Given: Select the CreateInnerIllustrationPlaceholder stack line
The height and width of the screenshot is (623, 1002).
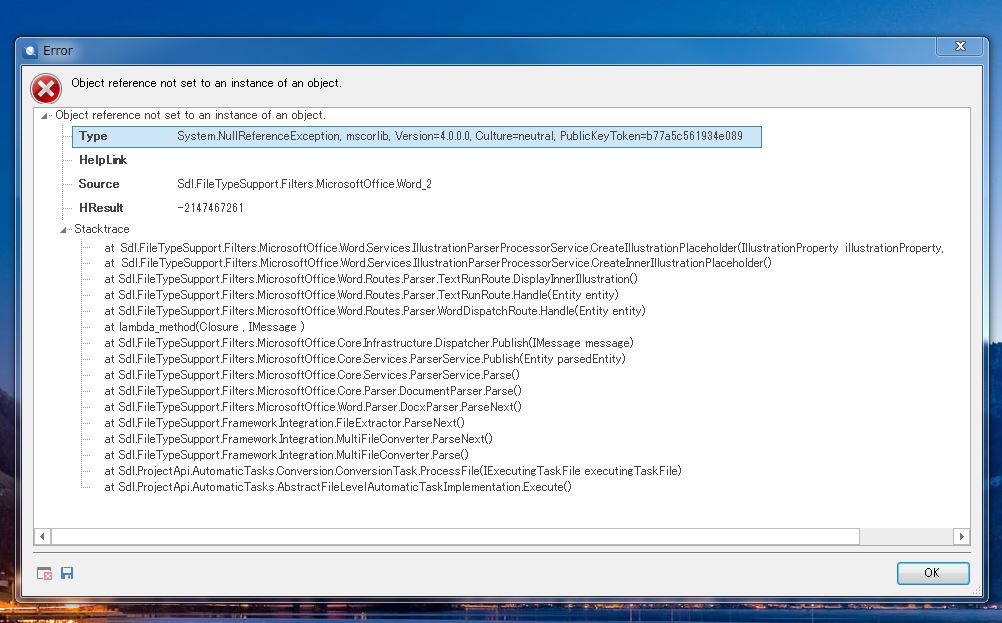Looking at the screenshot, I should tap(438, 263).
